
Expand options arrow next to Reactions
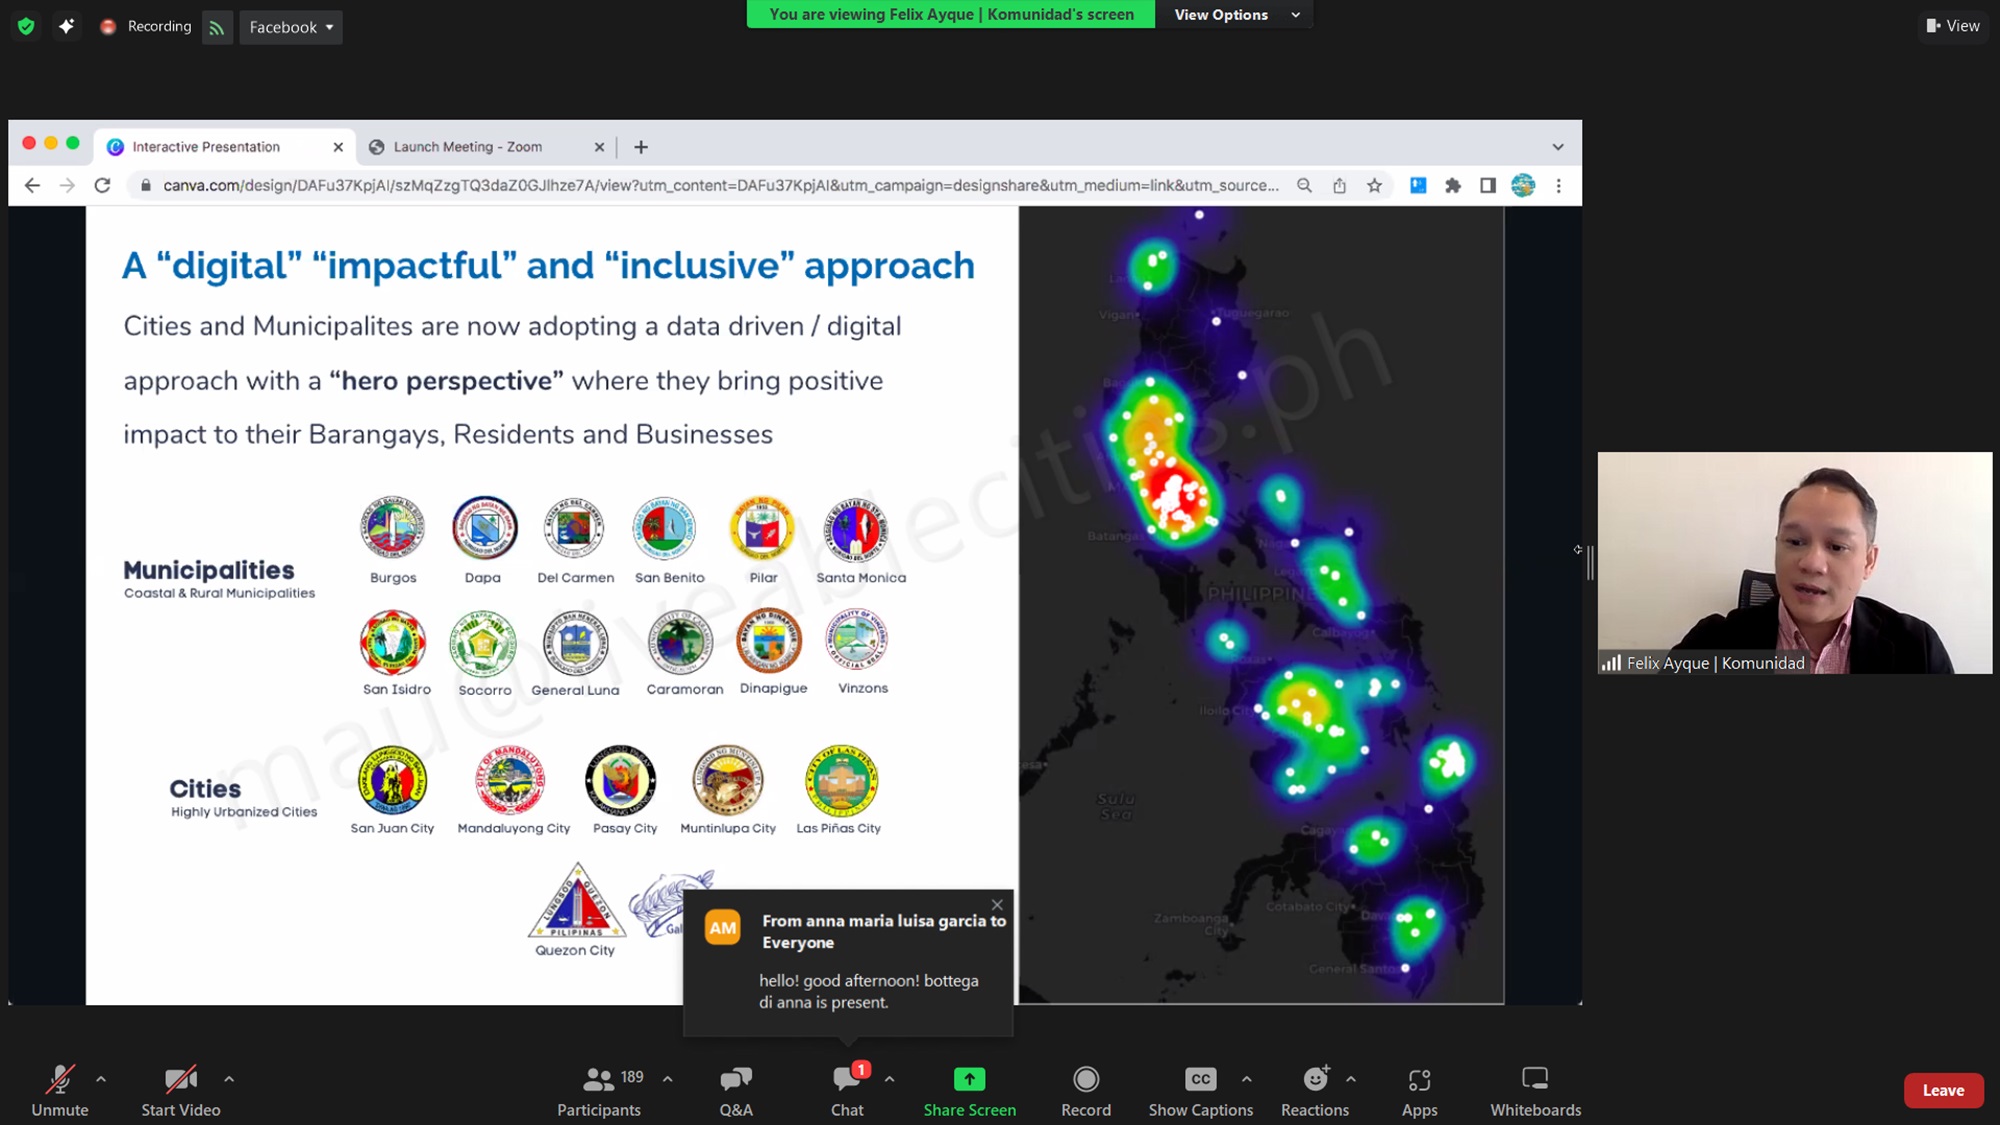(x=1351, y=1079)
